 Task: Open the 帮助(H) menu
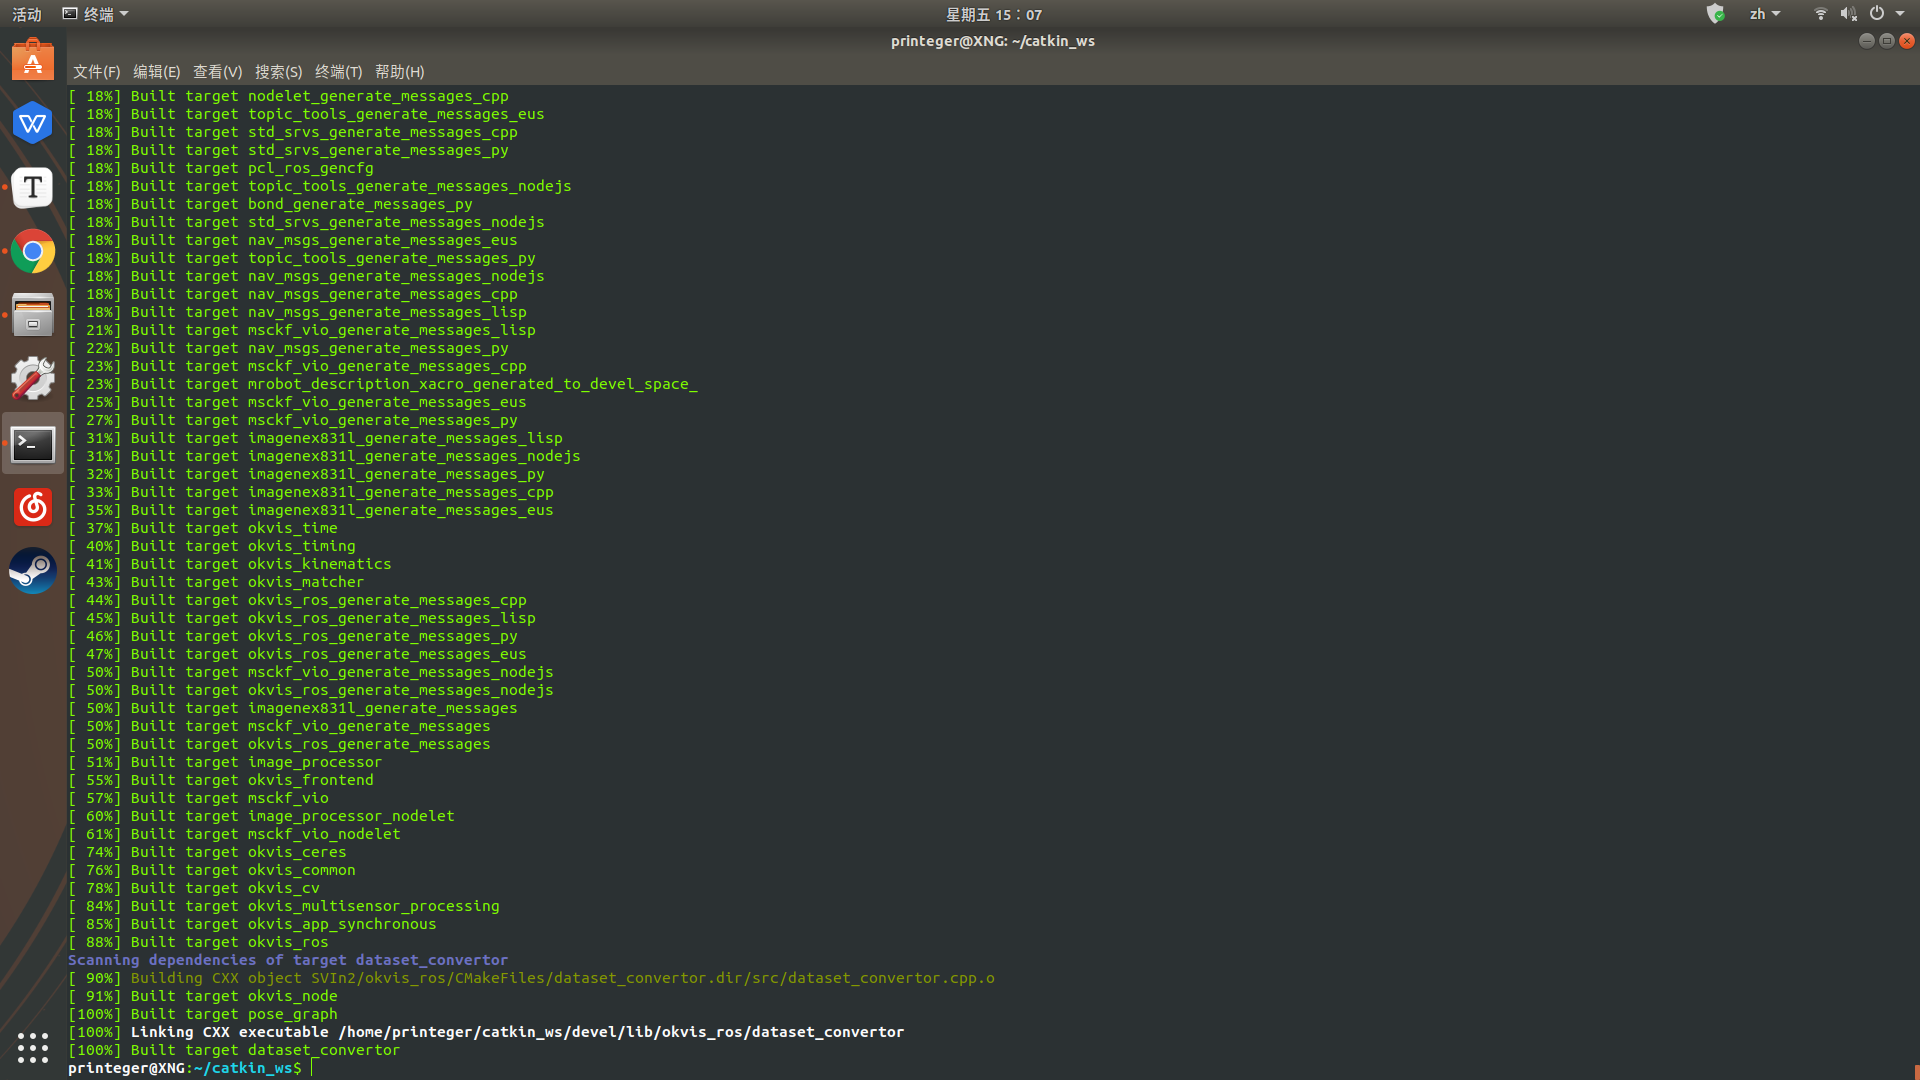click(399, 72)
